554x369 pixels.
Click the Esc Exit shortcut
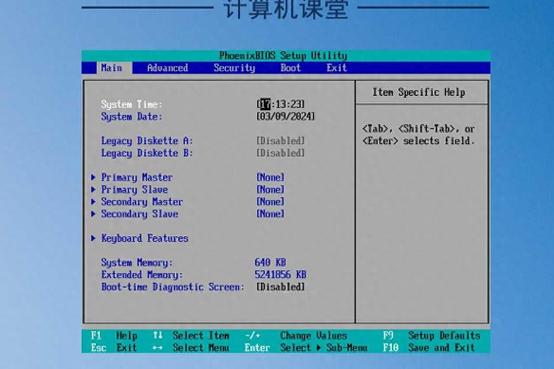pos(114,348)
